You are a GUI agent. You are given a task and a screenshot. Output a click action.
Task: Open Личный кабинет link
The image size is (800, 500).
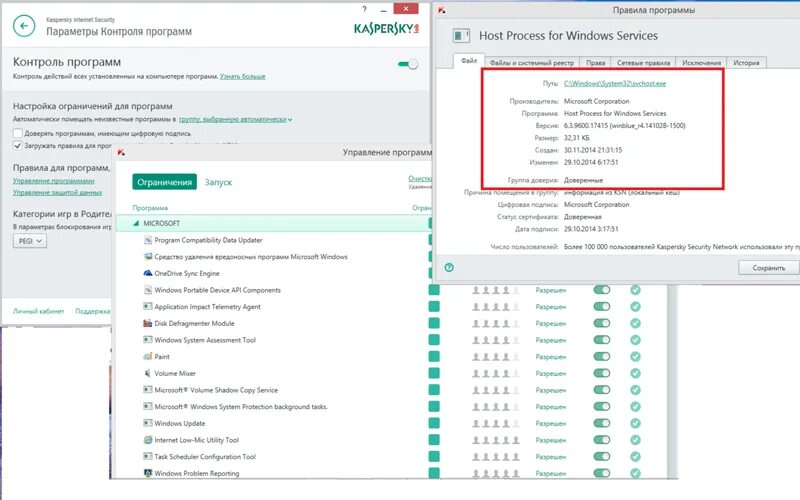[x=38, y=311]
